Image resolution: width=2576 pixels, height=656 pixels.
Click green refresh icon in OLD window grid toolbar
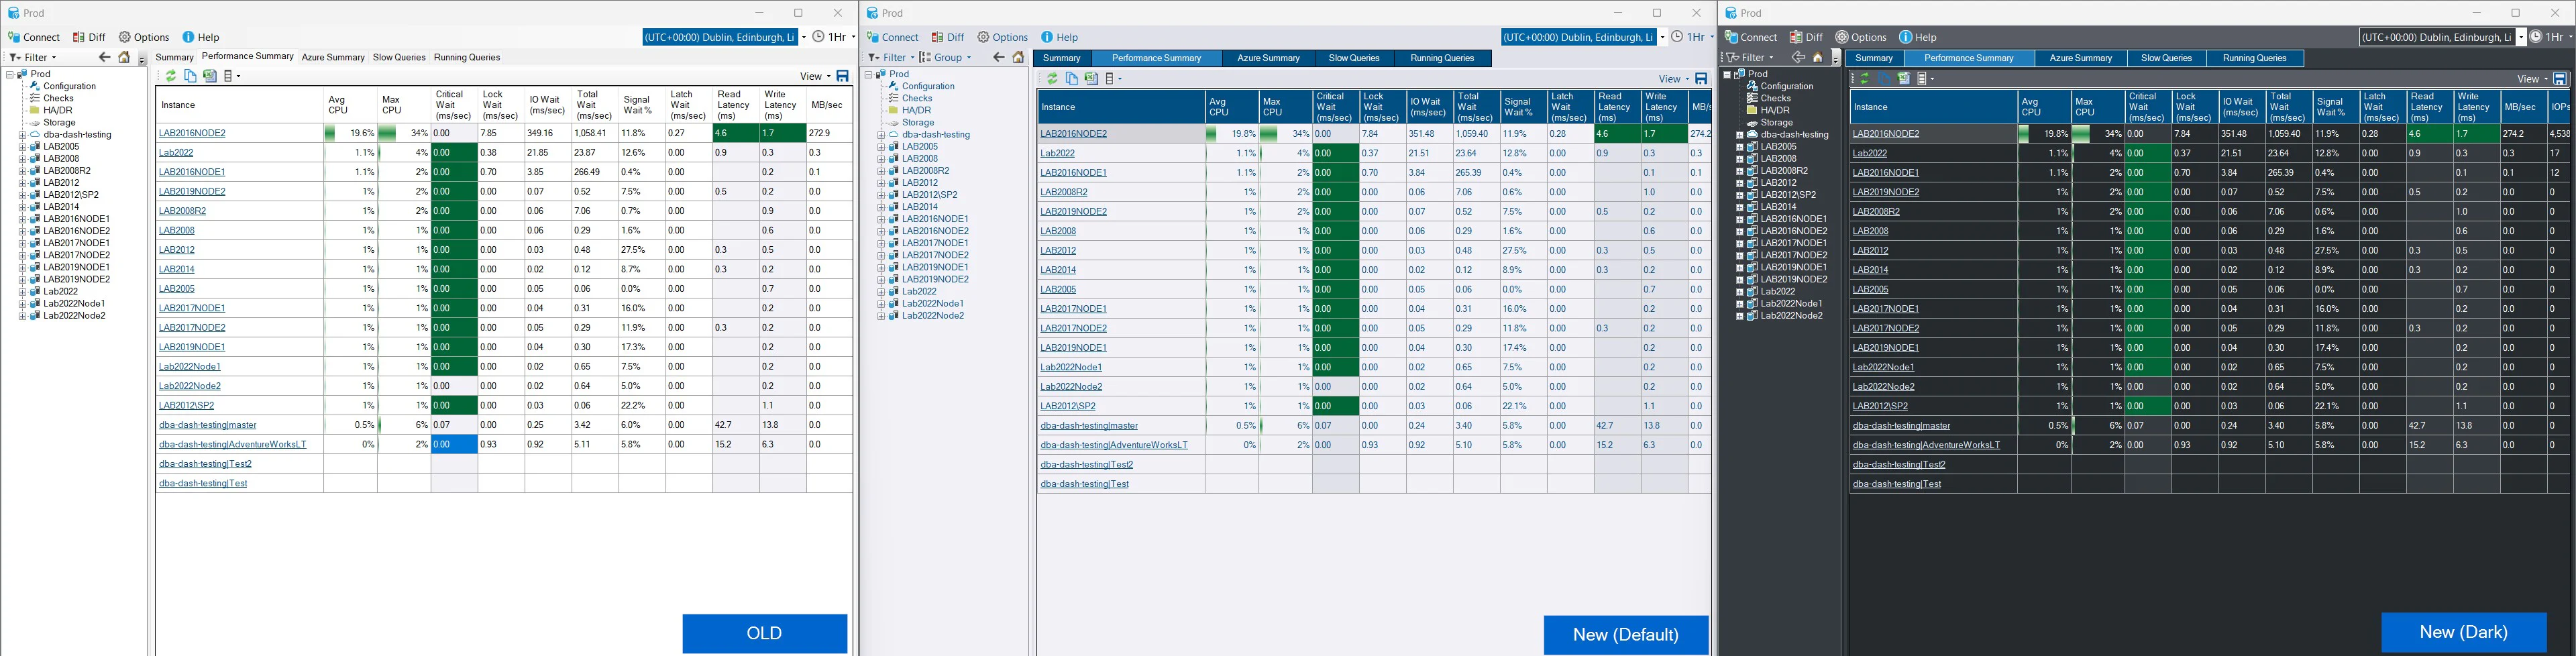[x=171, y=76]
